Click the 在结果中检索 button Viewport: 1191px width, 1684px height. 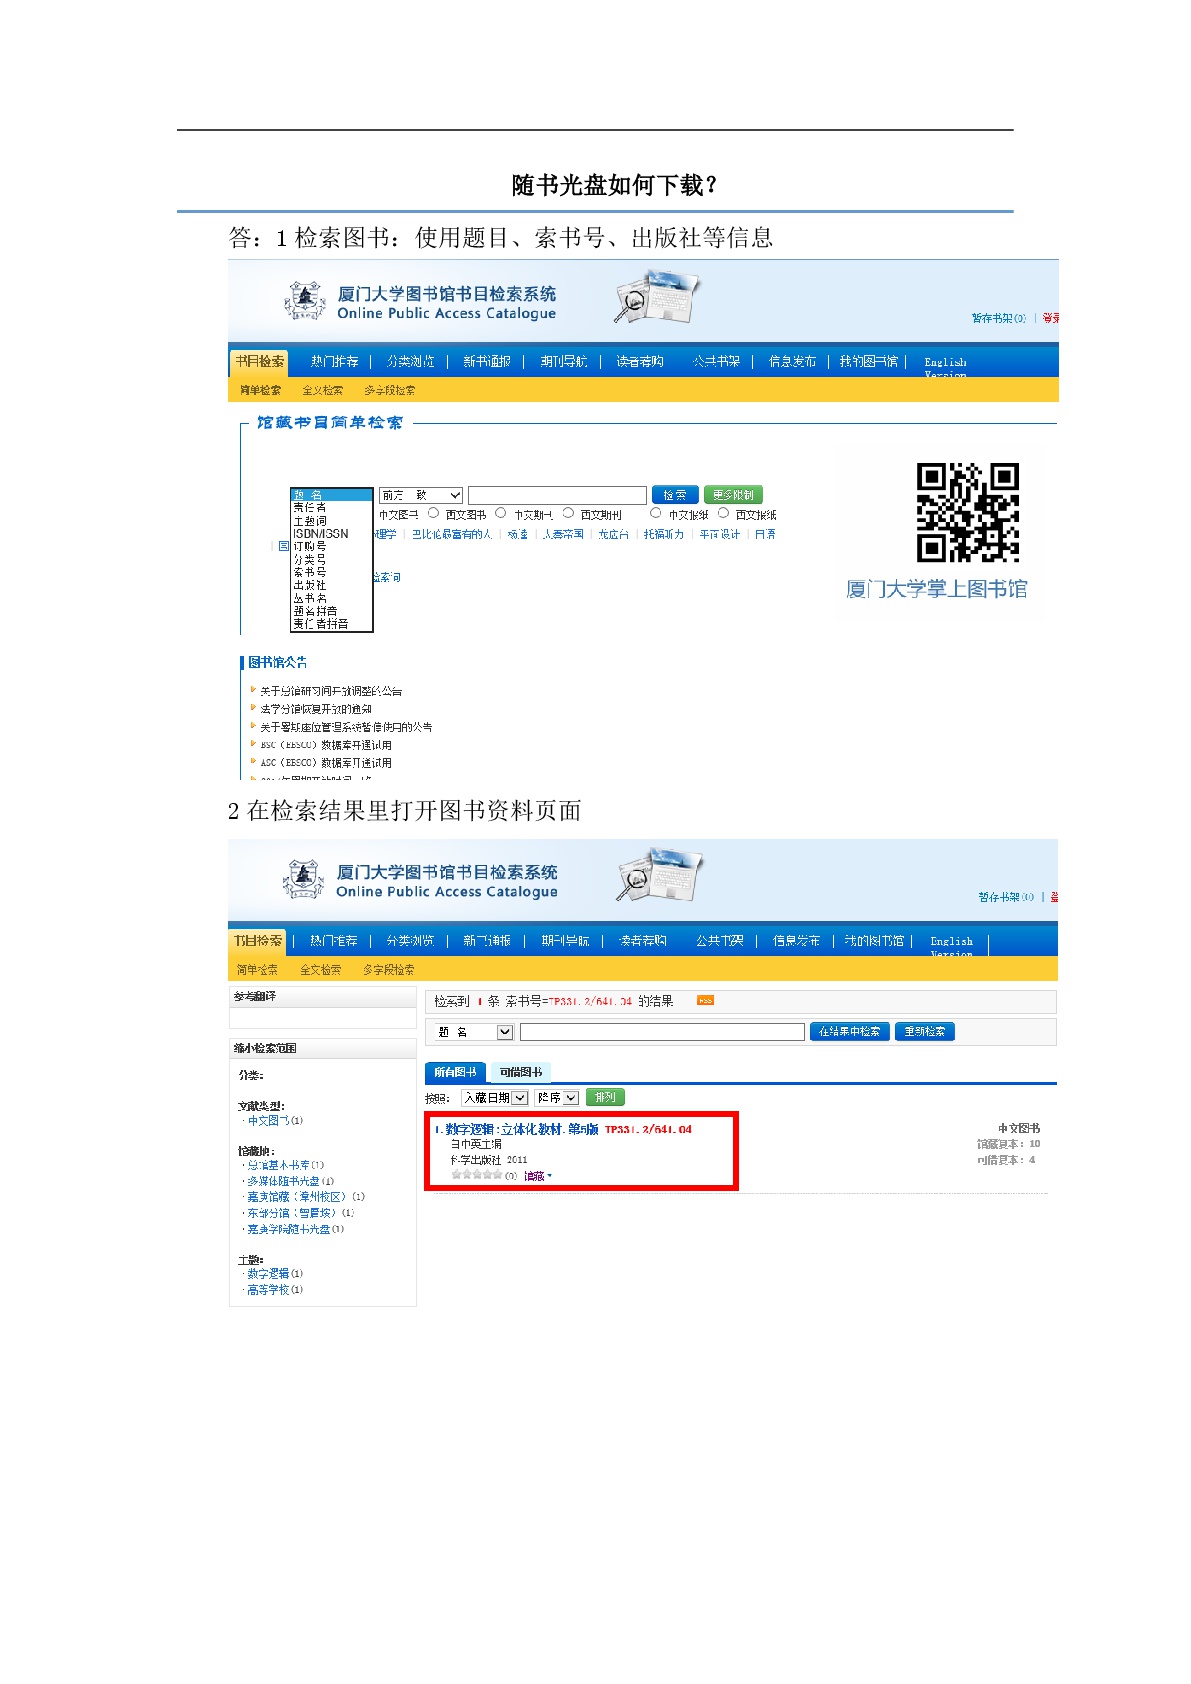point(849,1031)
